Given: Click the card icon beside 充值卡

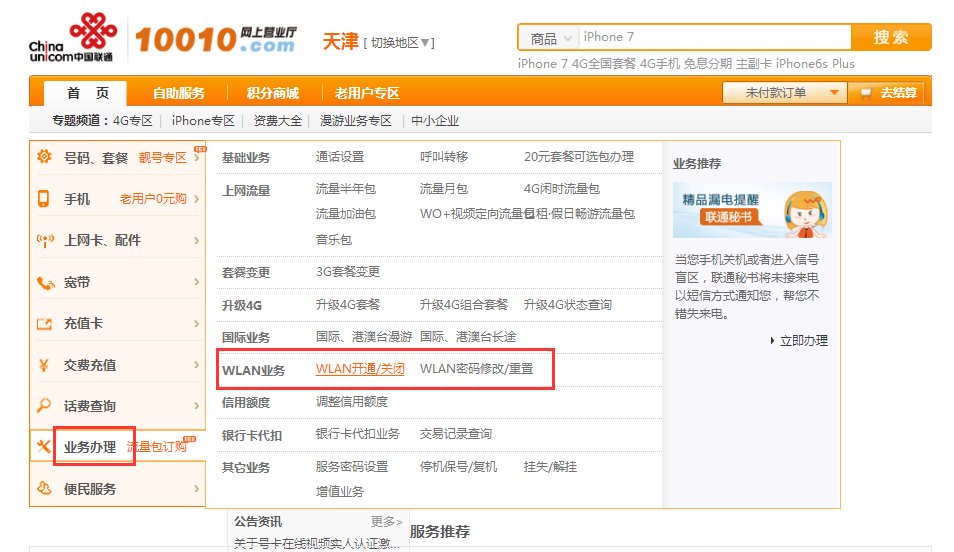Looking at the screenshot, I should (44, 324).
